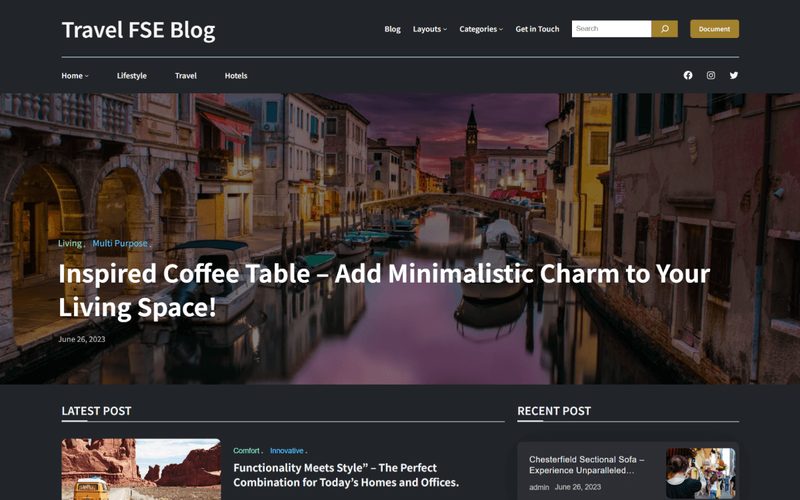This screenshot has height=500, width=800.
Task: Open the Instagram social icon
Action: click(711, 76)
